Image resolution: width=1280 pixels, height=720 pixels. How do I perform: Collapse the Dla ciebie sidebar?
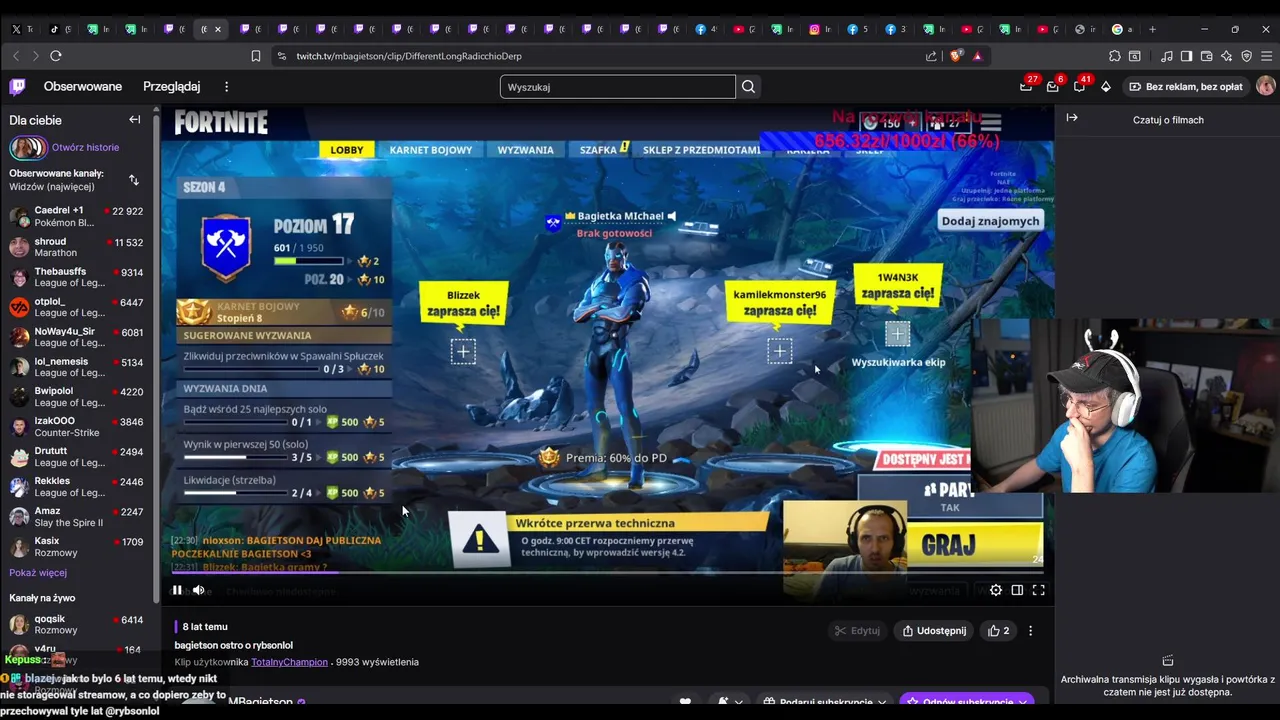coord(134,120)
